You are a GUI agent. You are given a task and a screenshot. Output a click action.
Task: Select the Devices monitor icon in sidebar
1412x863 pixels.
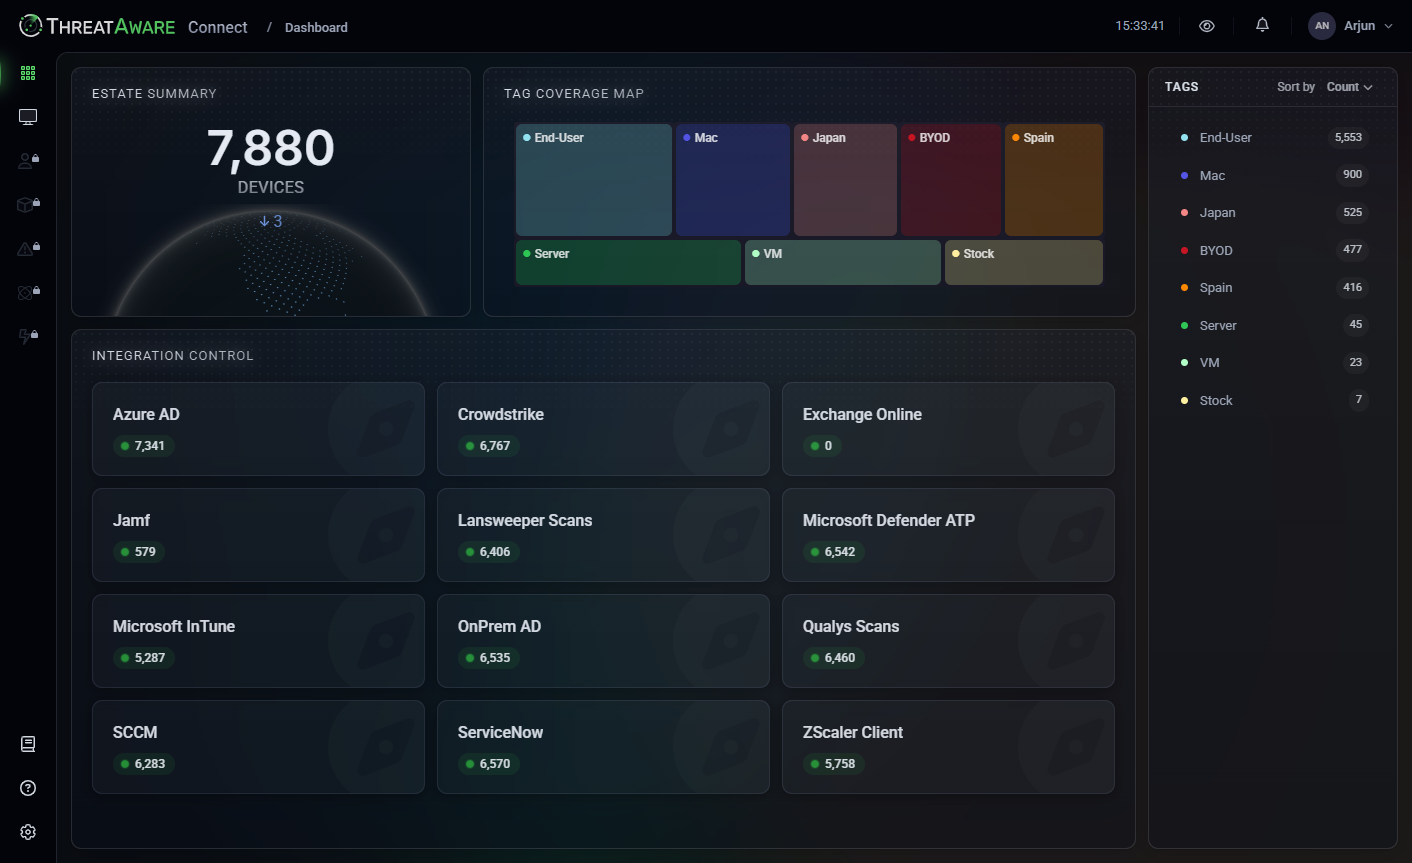coord(27,116)
